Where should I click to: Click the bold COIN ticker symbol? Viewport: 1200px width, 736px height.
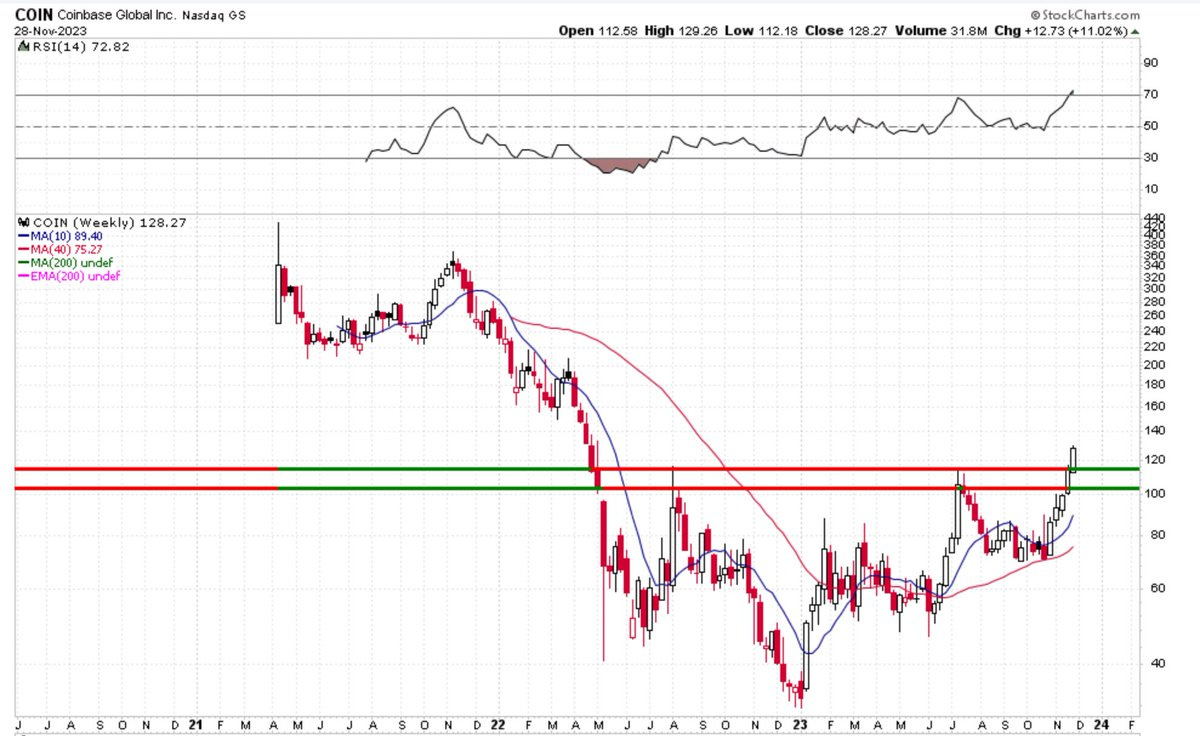pos(34,16)
